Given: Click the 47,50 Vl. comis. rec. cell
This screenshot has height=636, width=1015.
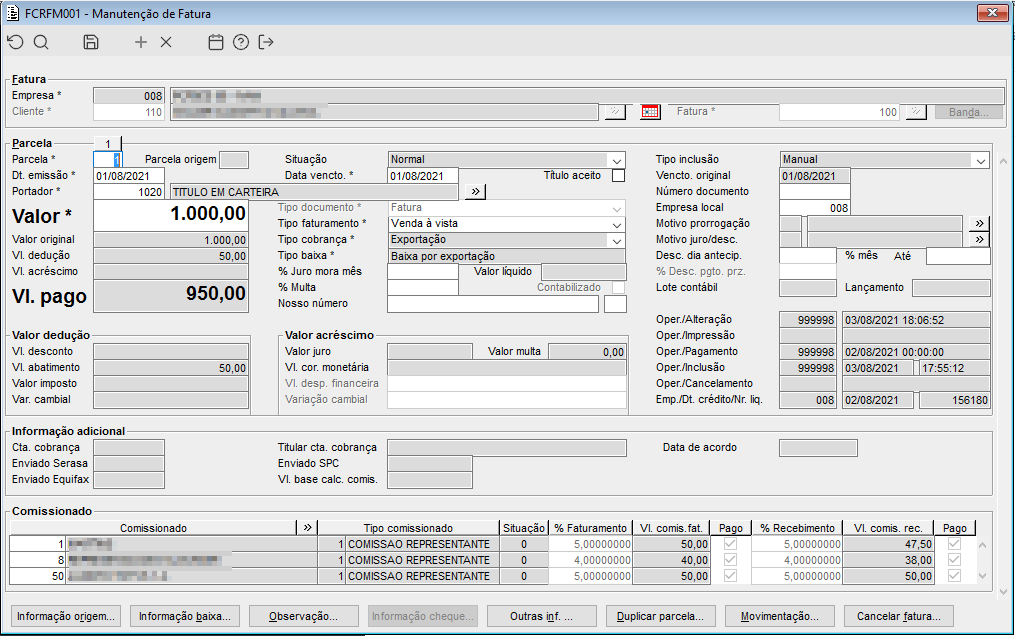Looking at the screenshot, I should point(889,543).
